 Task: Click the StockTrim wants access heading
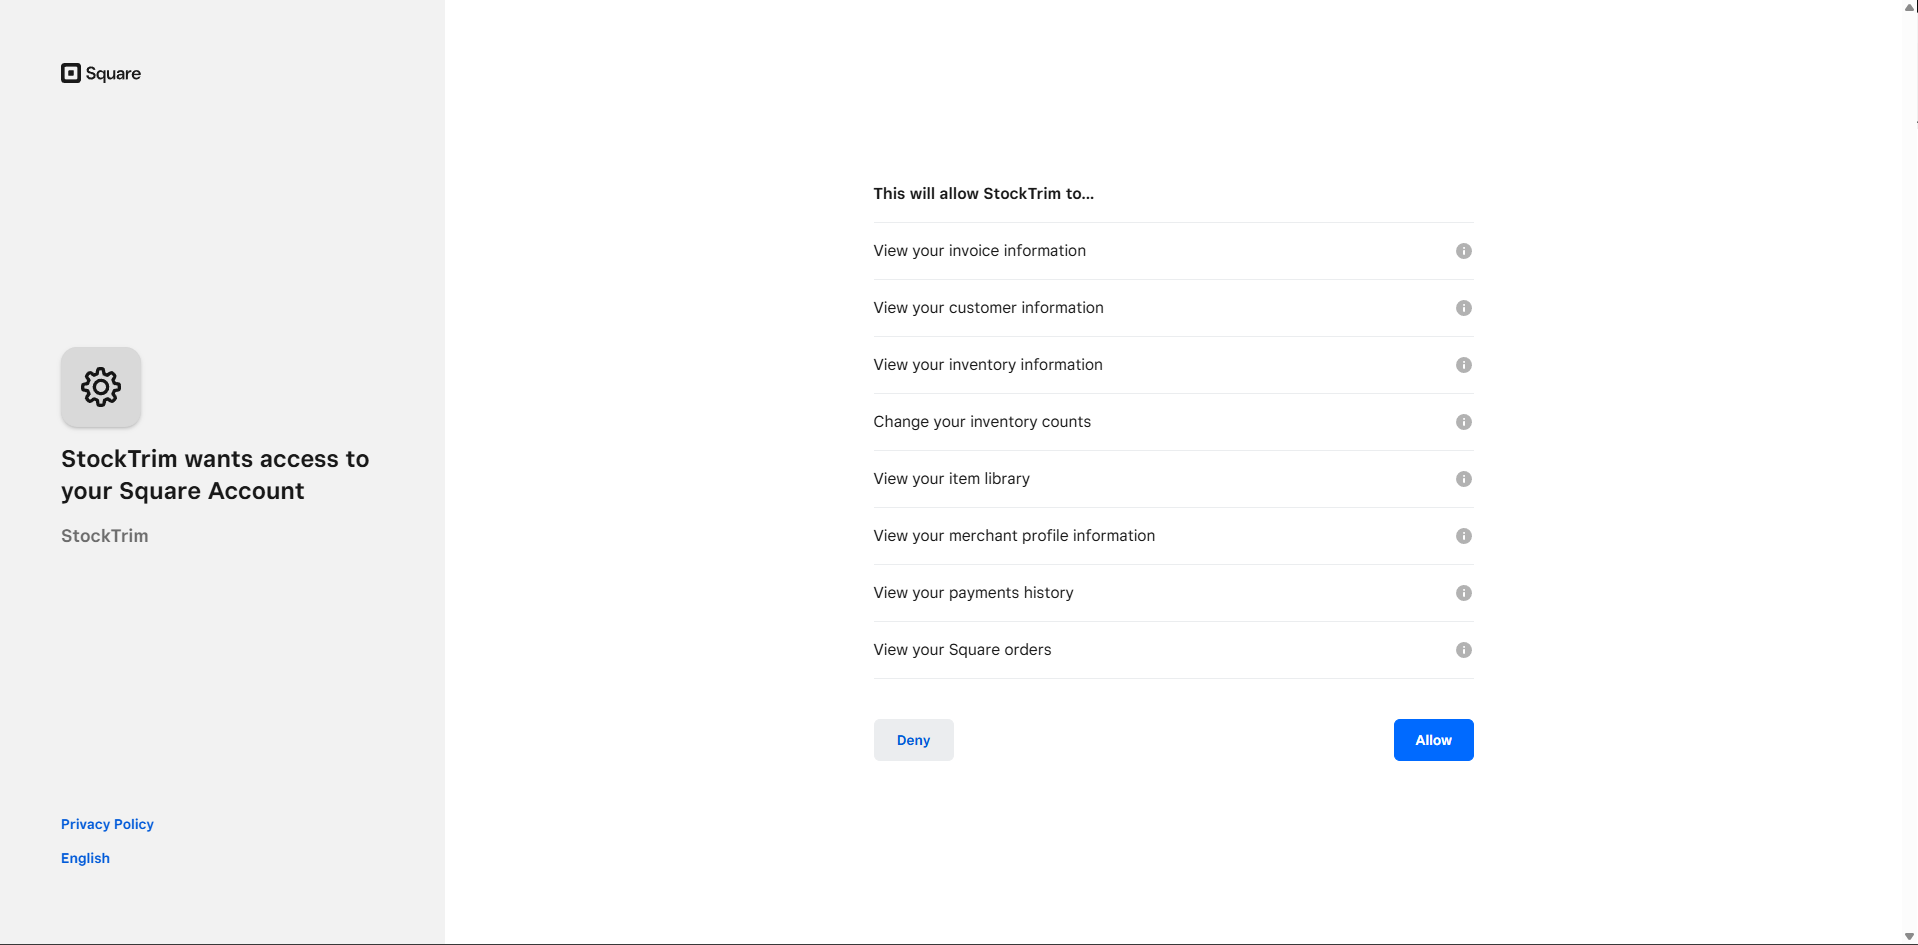click(x=215, y=475)
